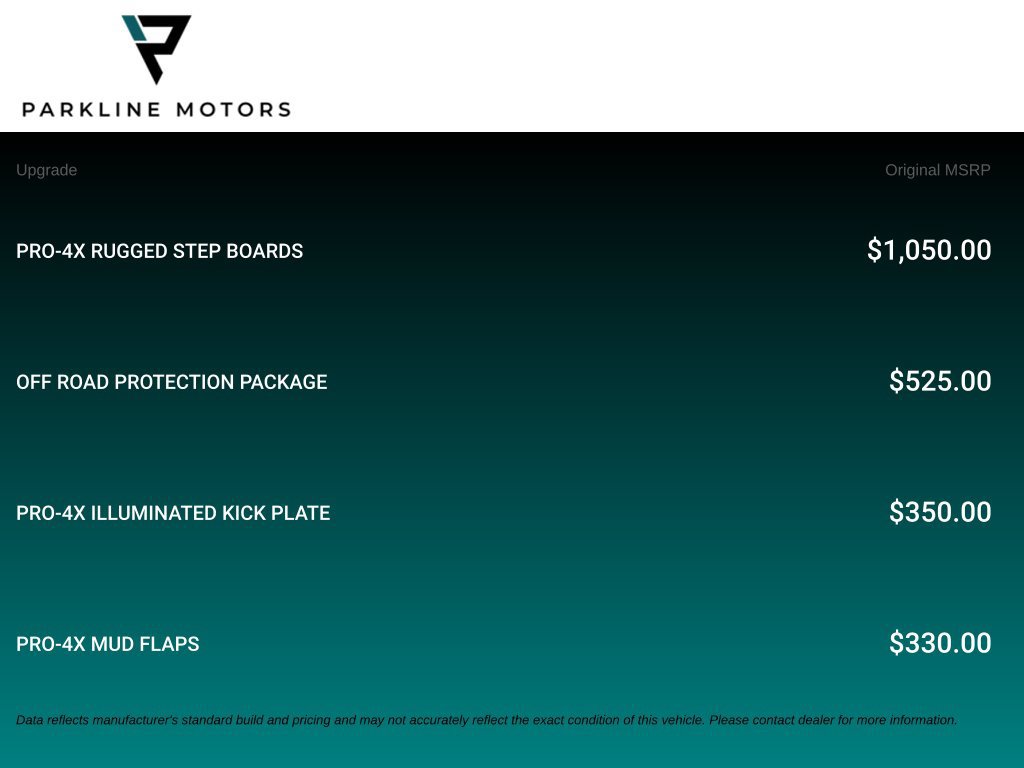Open PRO-4X ILLUMINATED KICK PLATE item
Screen dimensions: 1024x768
click(x=173, y=513)
